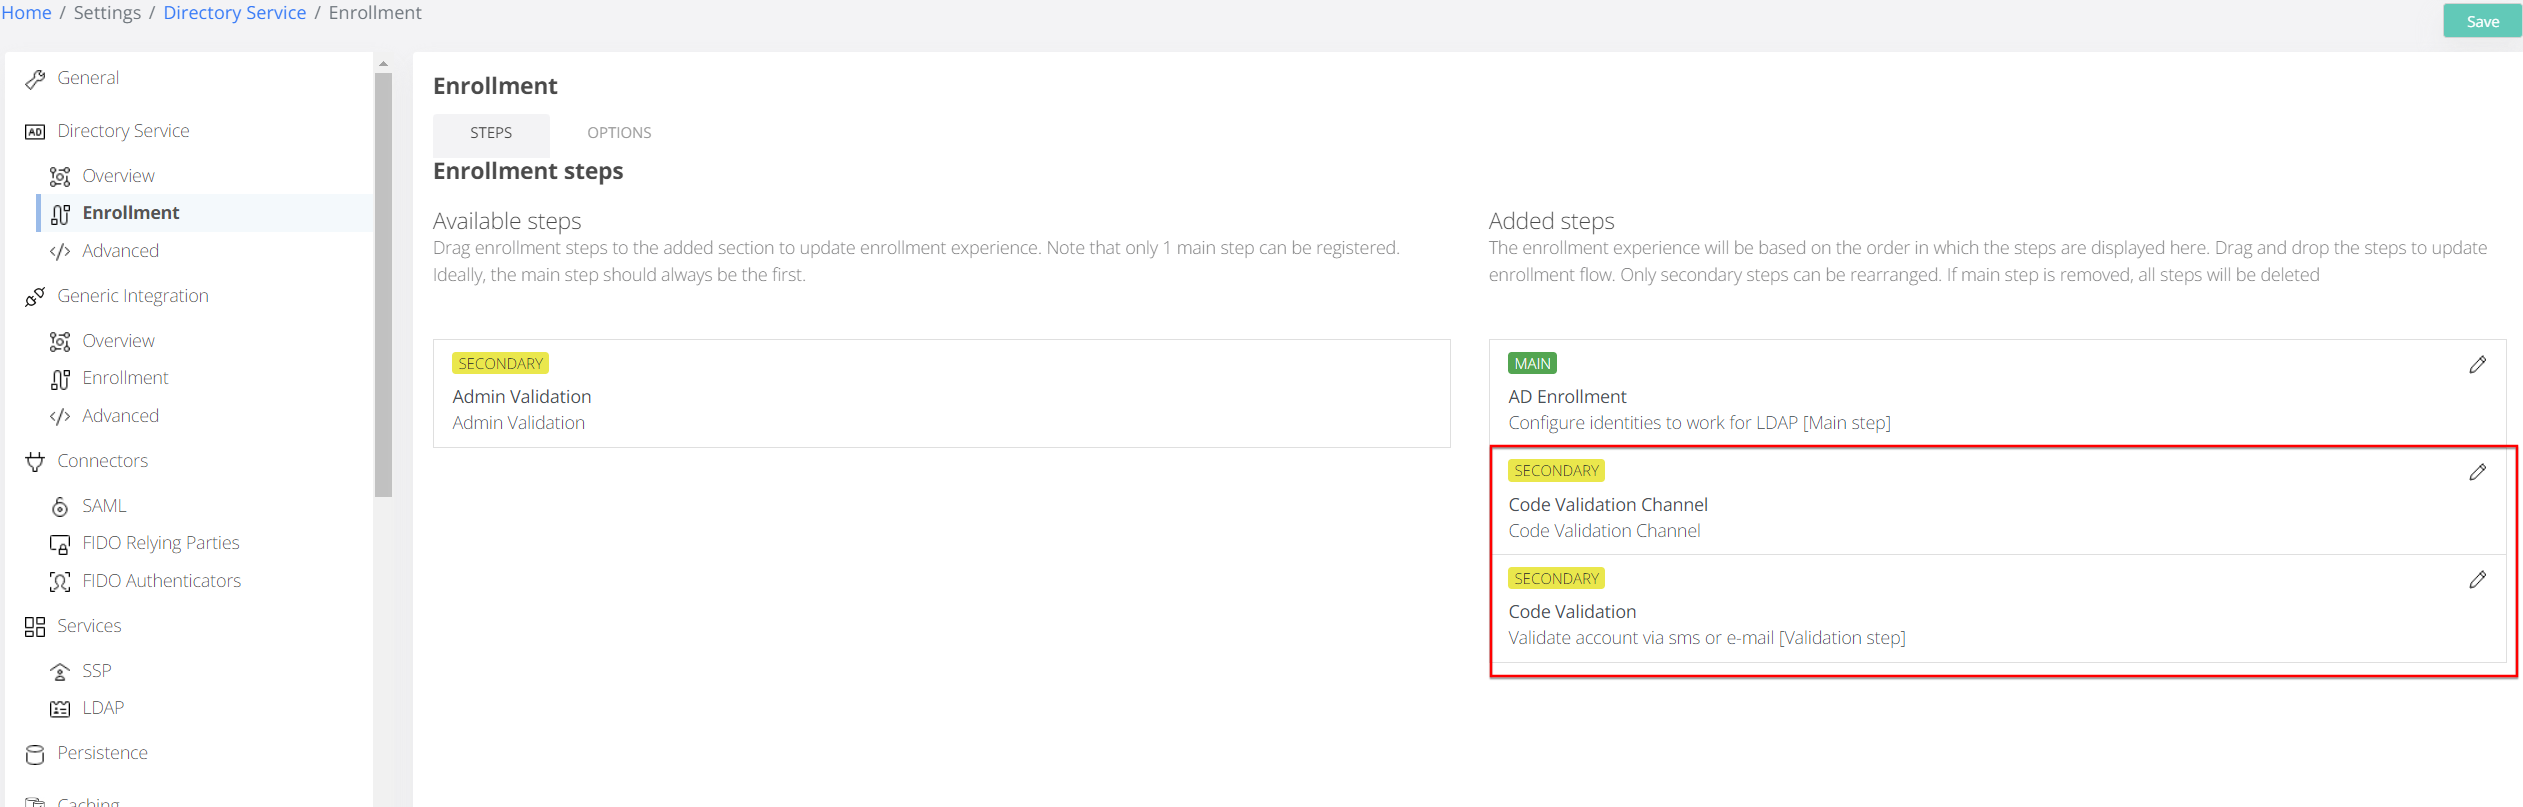
Task: Click FIDO Relying Parties icon
Action: pyautogui.click(x=60, y=544)
